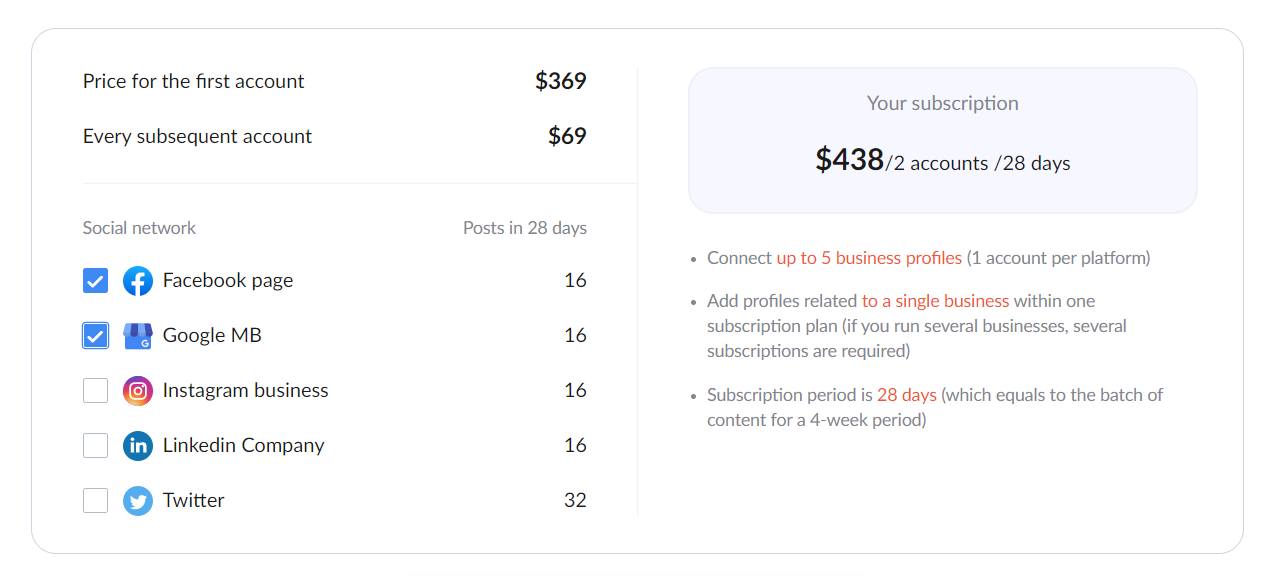Click the $369 first account price

[561, 81]
